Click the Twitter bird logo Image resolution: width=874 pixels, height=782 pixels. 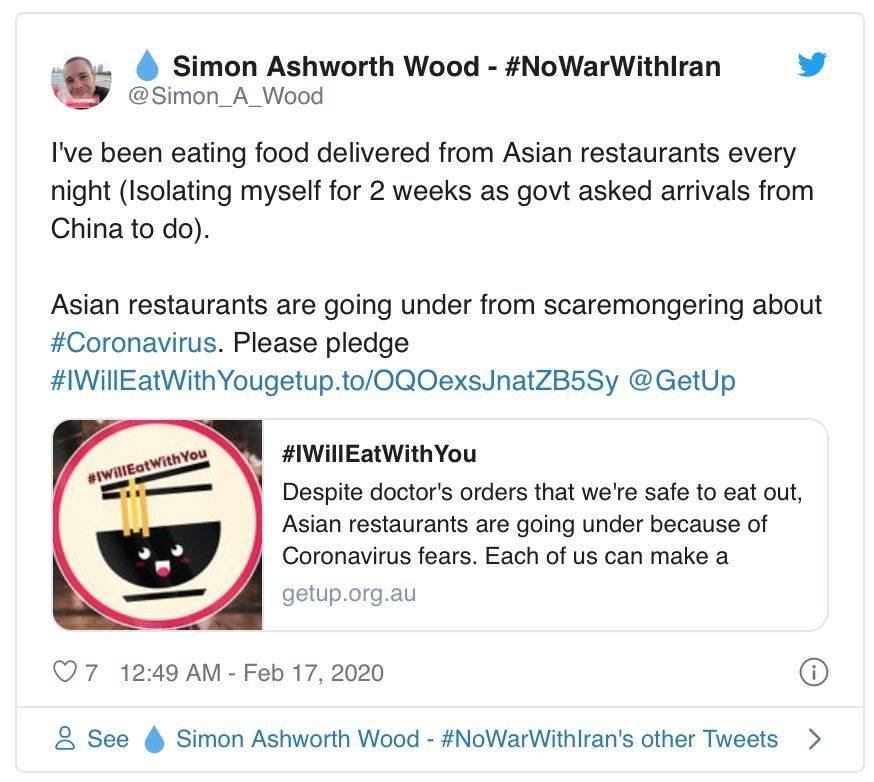tap(812, 64)
